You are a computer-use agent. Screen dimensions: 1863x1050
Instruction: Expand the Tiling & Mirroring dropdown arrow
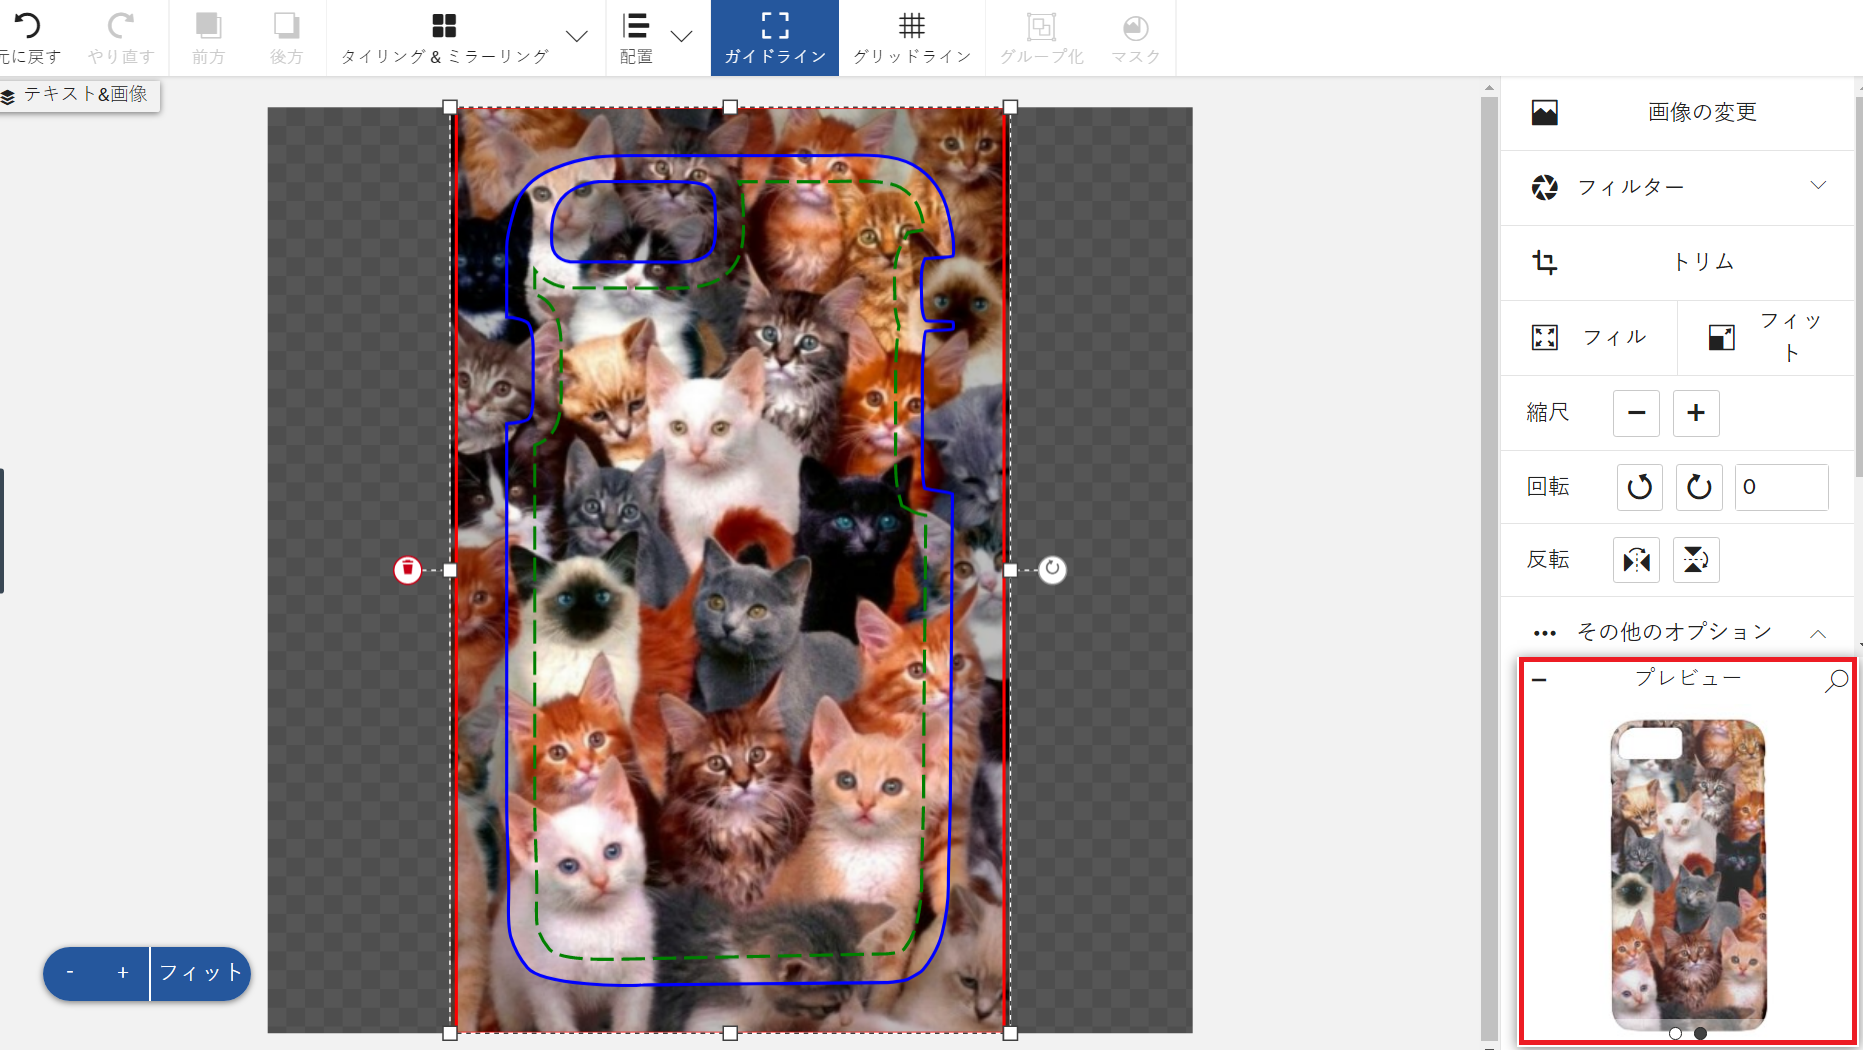click(577, 37)
